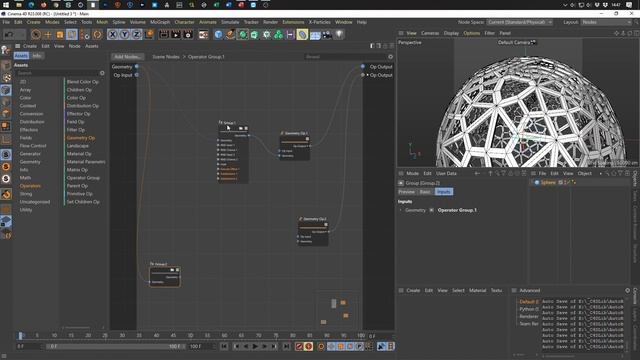Screen dimensions: 640x360
Task: Select the Math asset category
Action: [x=25, y=178]
